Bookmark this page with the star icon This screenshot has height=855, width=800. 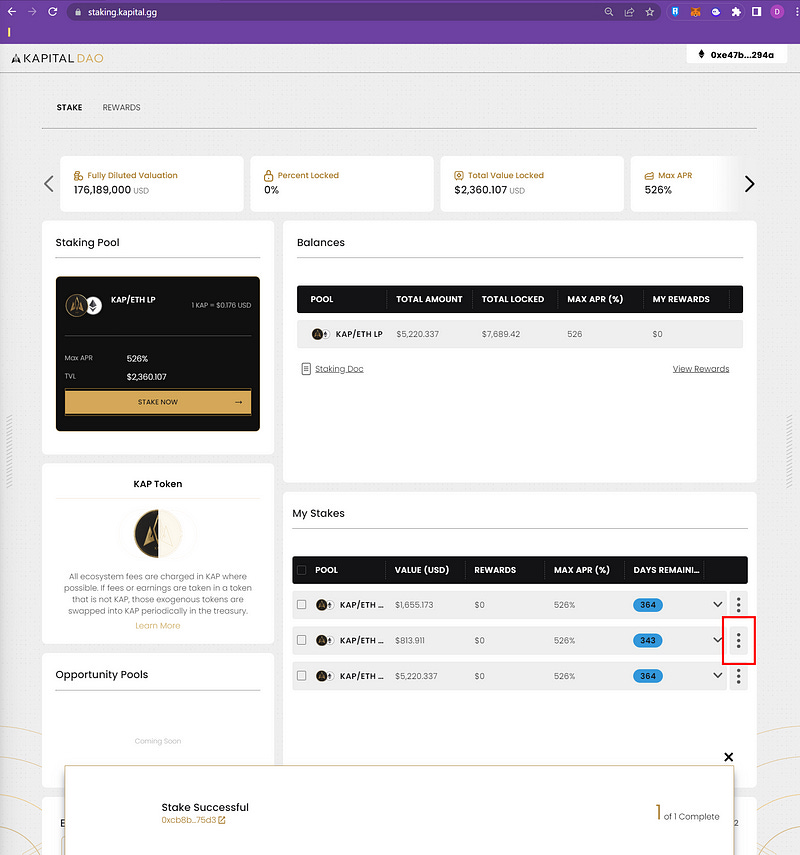tap(649, 12)
